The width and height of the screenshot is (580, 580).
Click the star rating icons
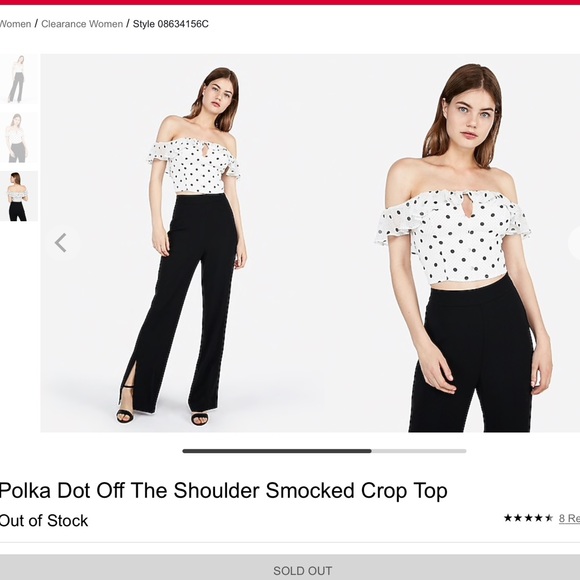(528, 518)
